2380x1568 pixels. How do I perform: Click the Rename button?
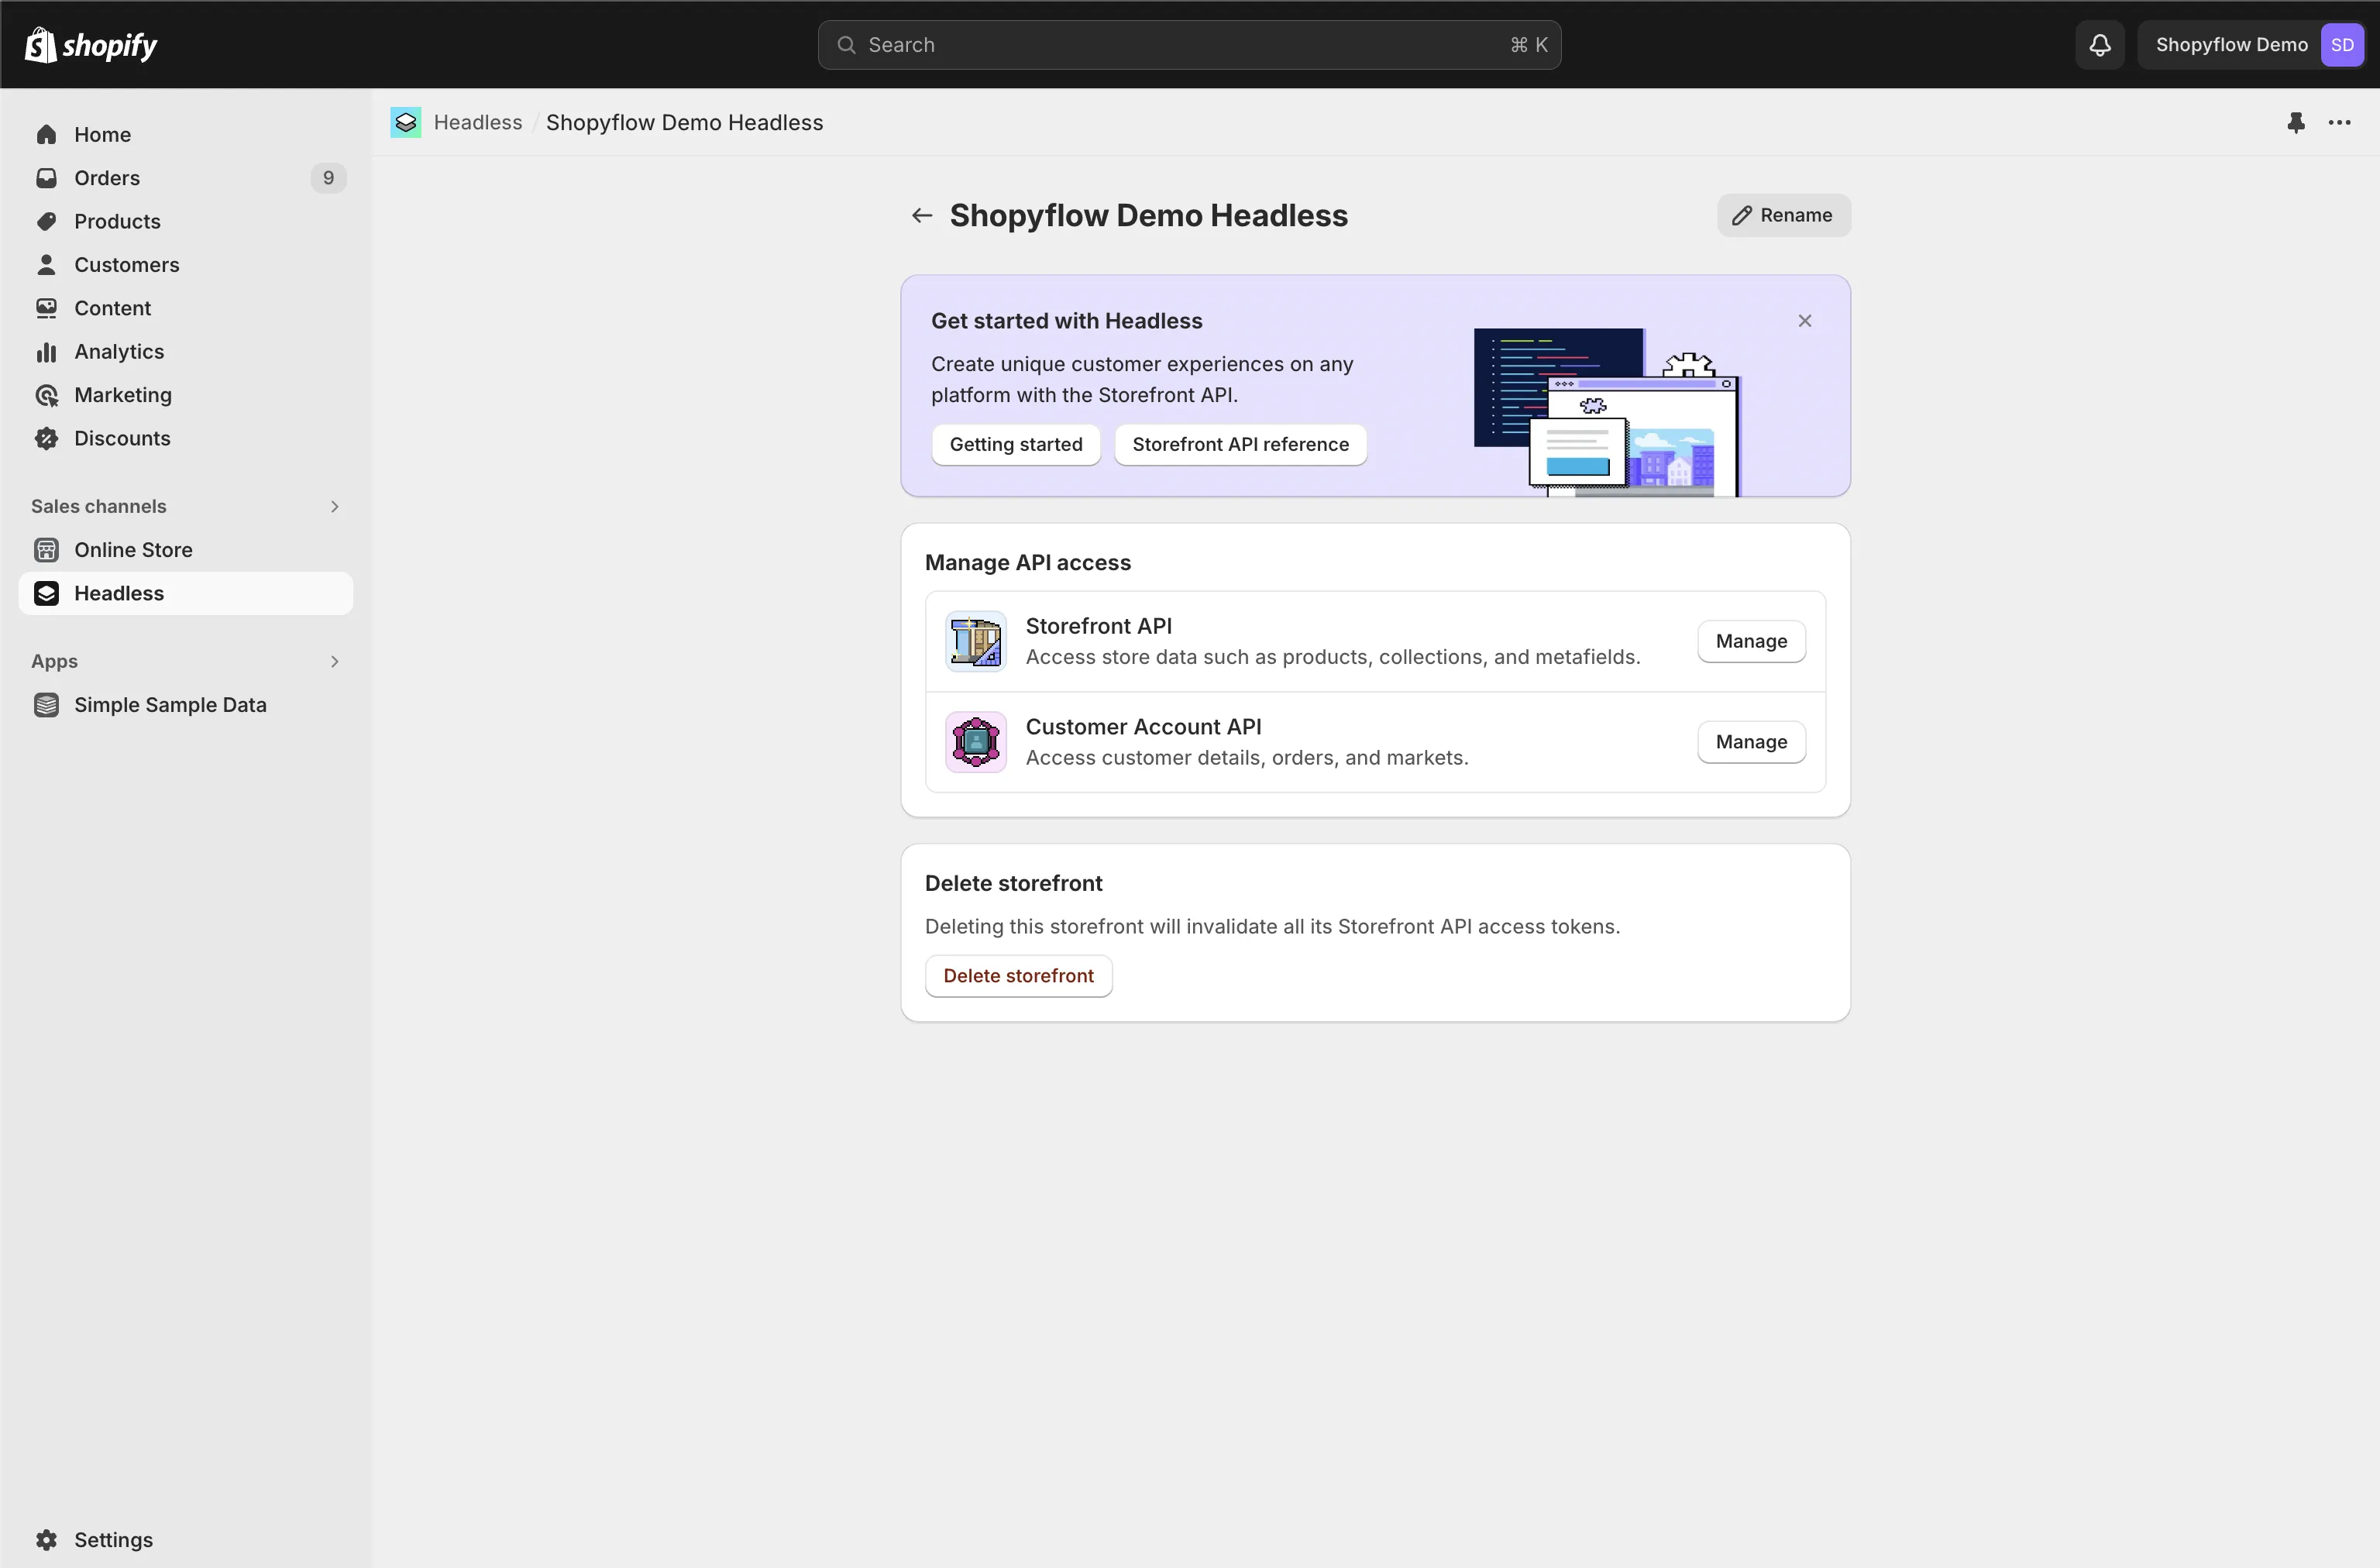point(1784,215)
